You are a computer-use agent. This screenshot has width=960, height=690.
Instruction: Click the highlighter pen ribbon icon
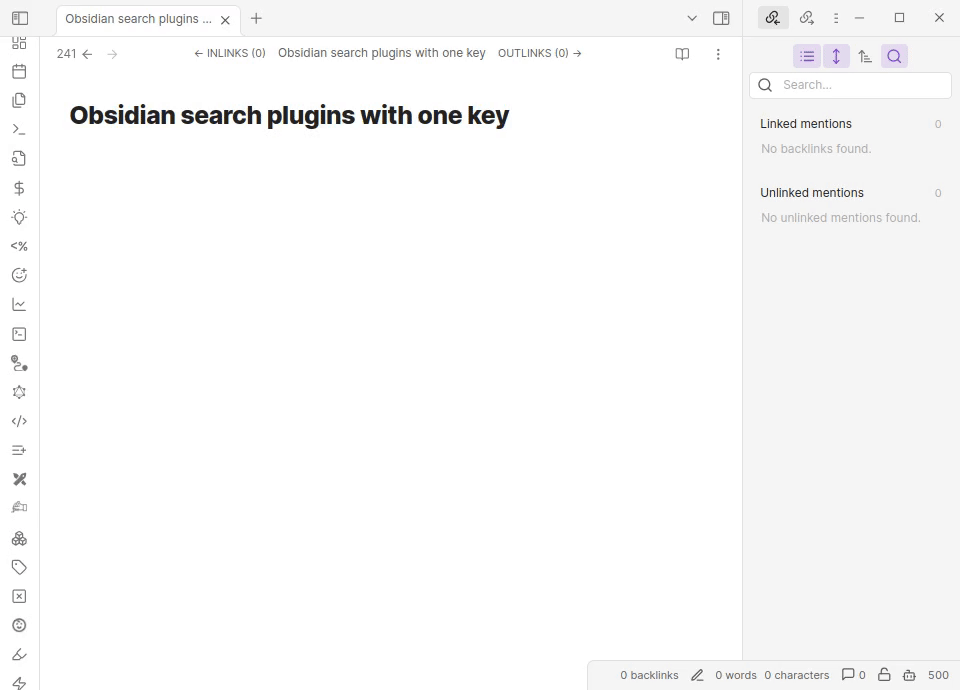(x=19, y=654)
